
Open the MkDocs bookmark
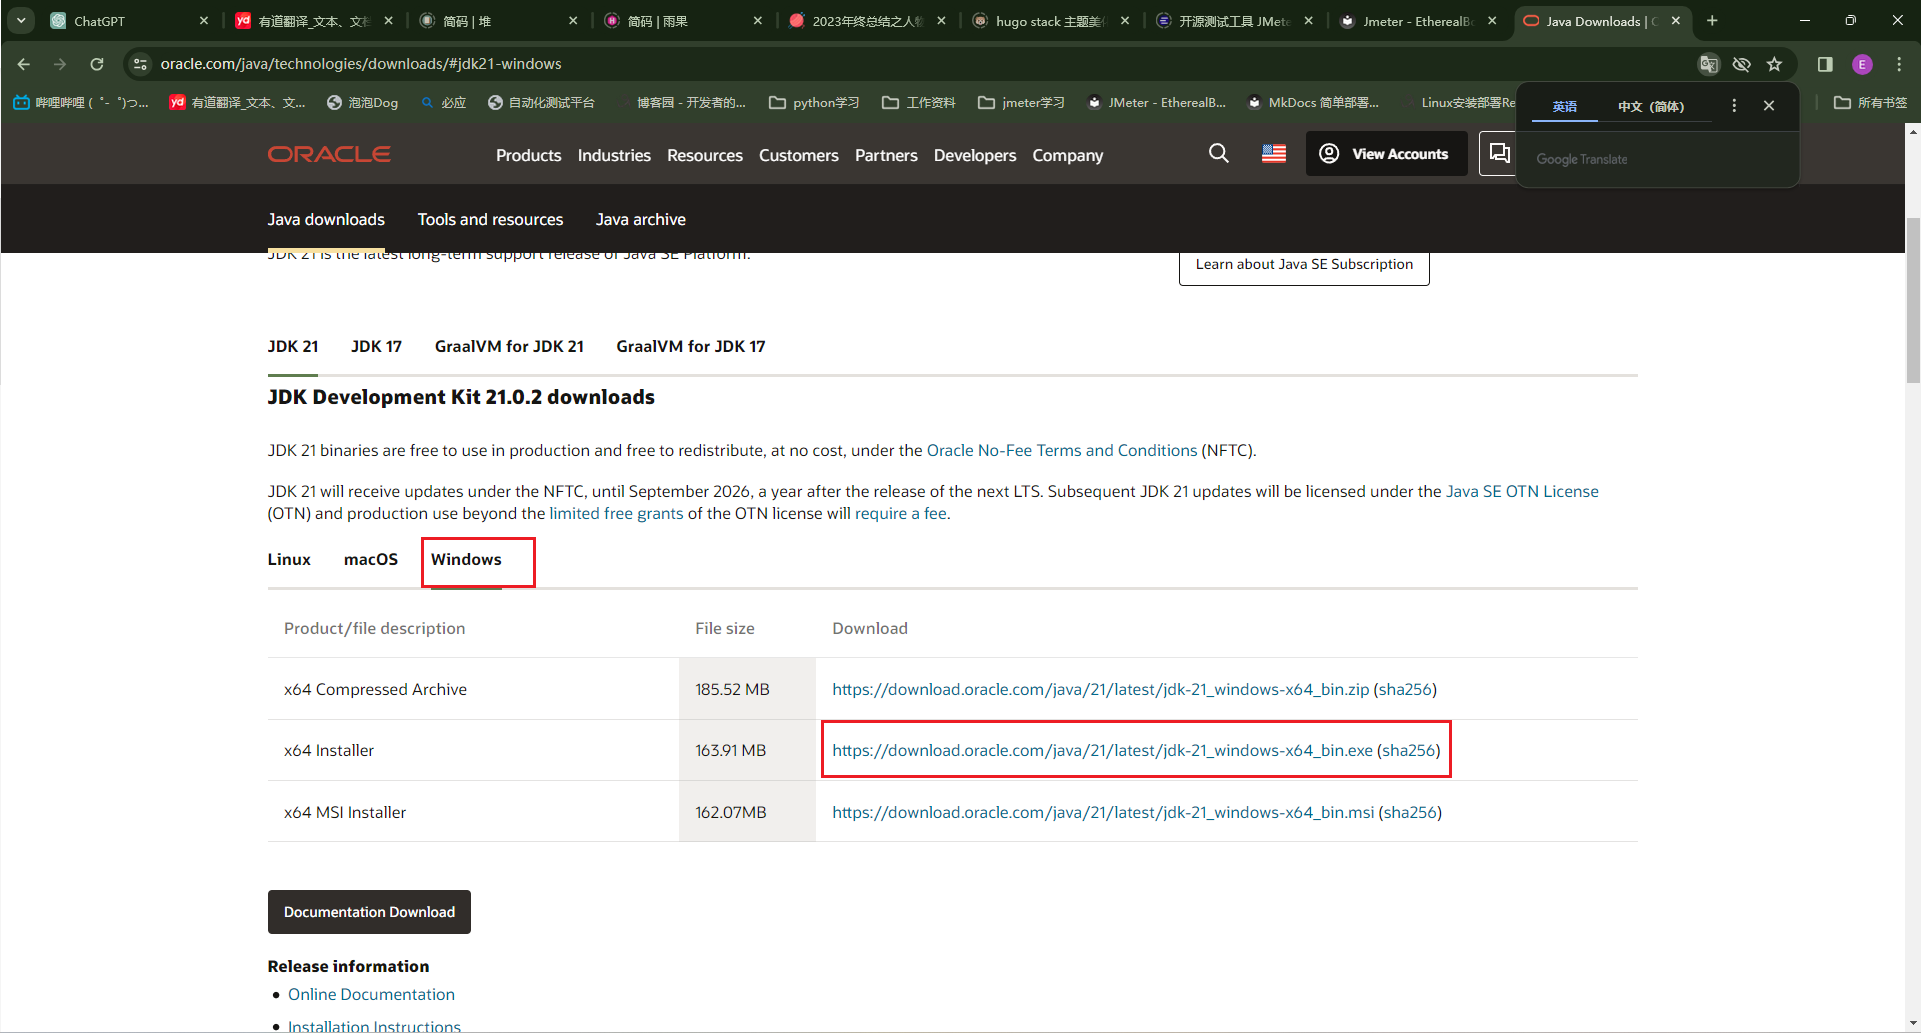click(x=1313, y=102)
